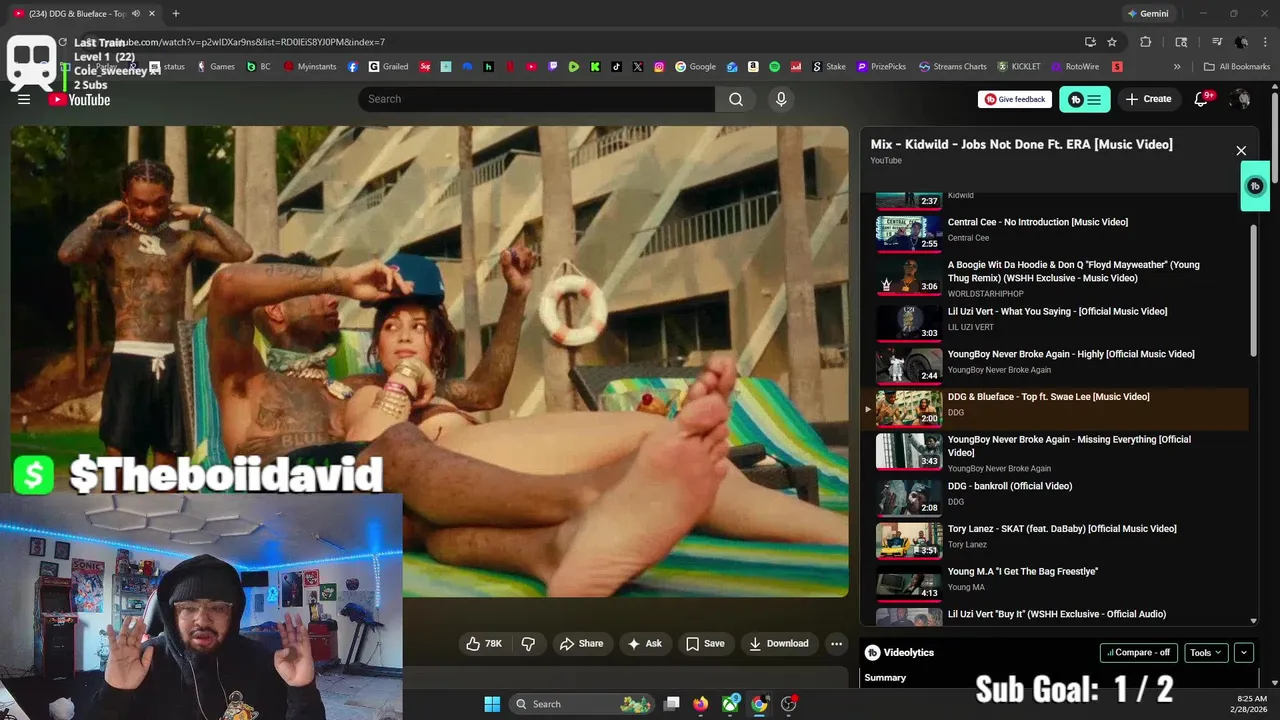Image resolution: width=1280 pixels, height=720 pixels.
Task: Click the search magnifier button
Action: click(736, 99)
